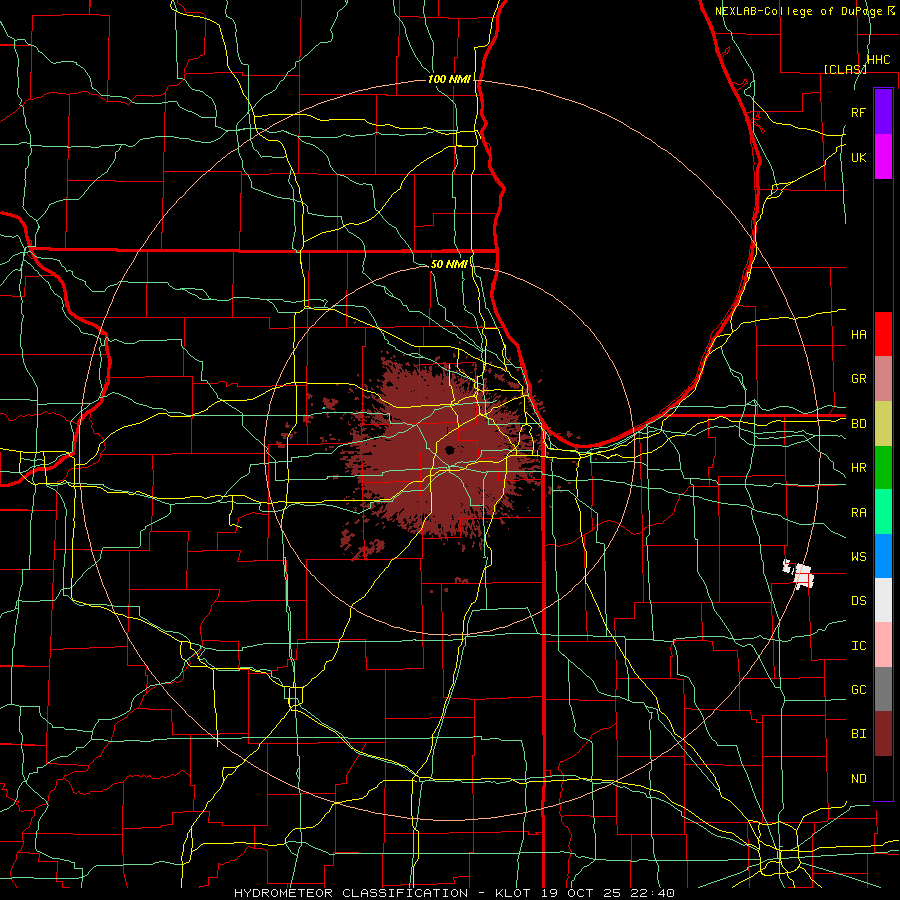This screenshot has height=900, width=900.
Task: Click the WS blue legend swatch
Action: click(883, 556)
